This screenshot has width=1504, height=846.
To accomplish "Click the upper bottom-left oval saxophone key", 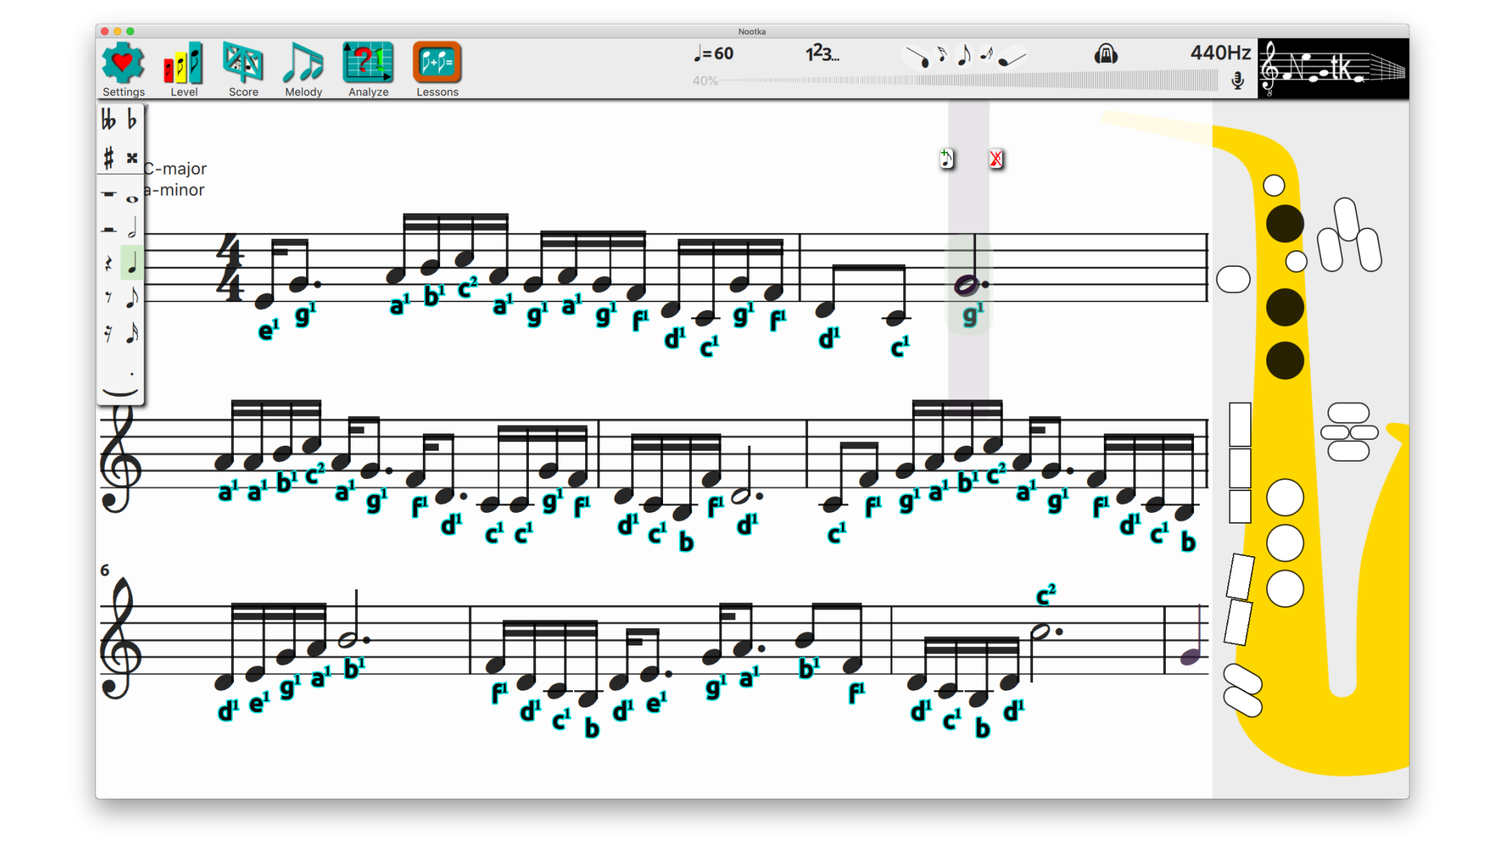I will point(1242,680).
